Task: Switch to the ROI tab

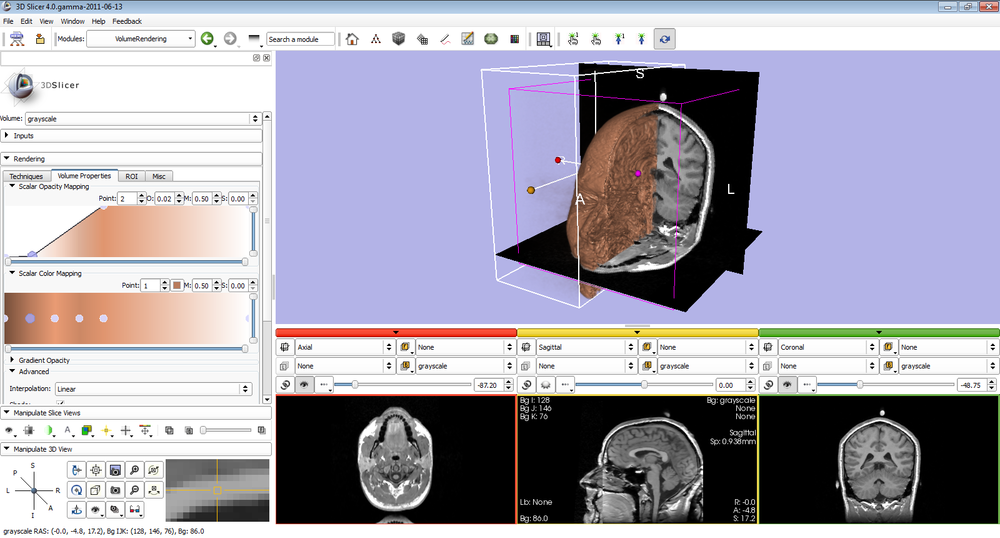Action: click(131, 176)
